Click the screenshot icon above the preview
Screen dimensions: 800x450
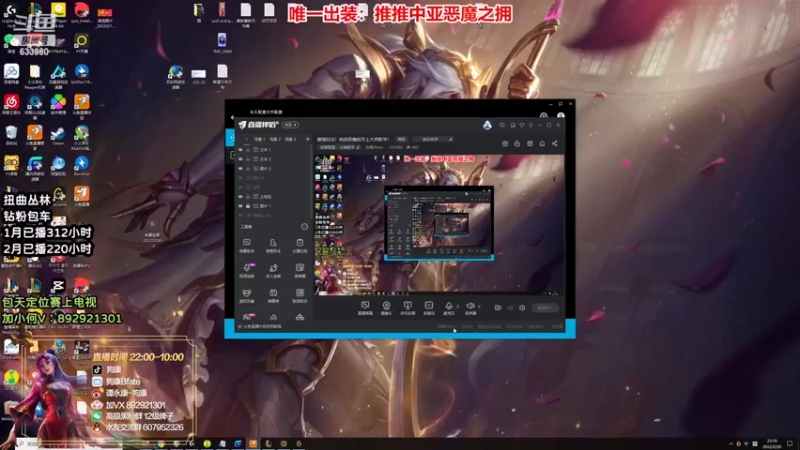pos(505,143)
